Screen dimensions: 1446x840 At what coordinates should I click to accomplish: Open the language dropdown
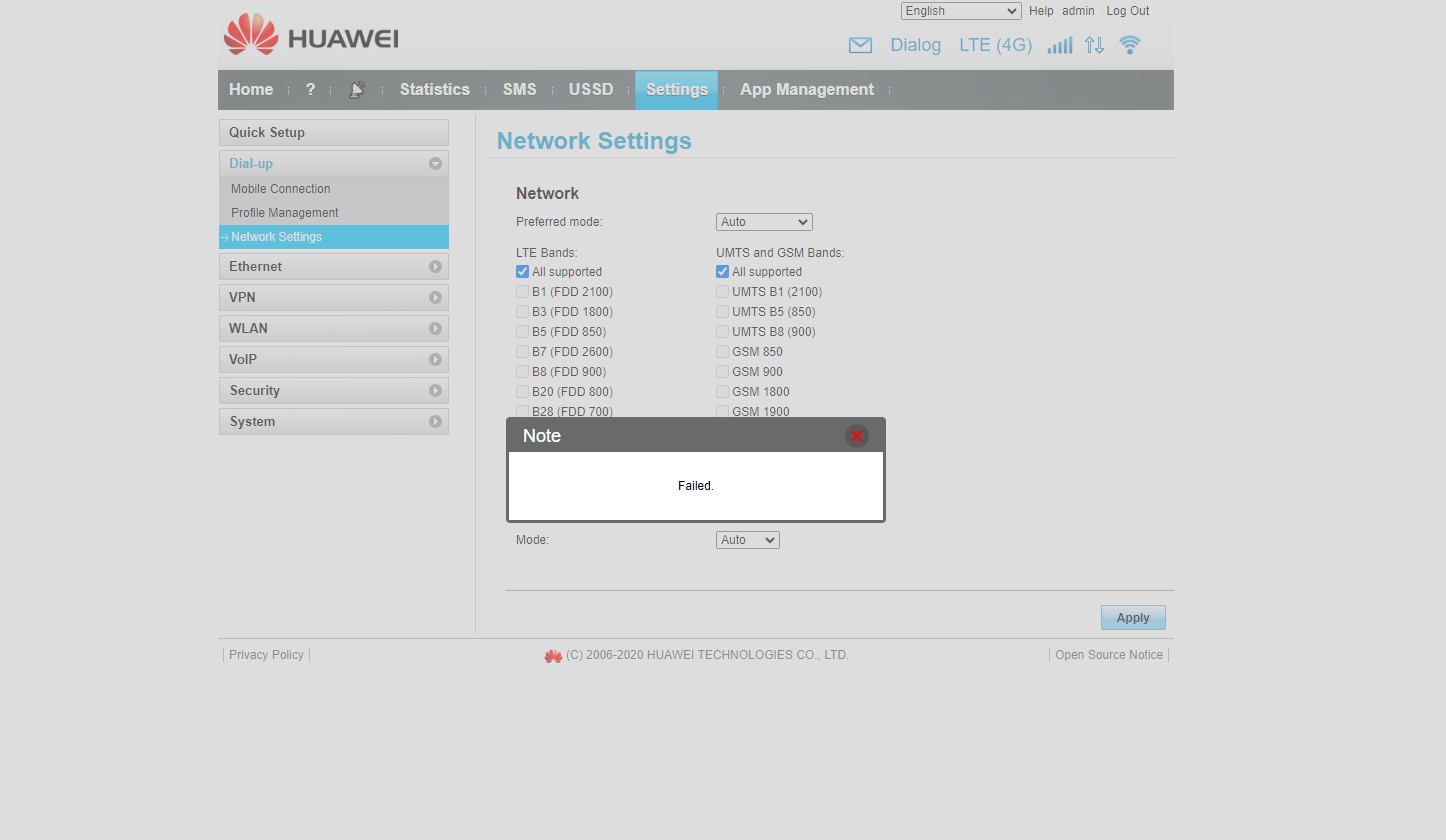(x=961, y=11)
